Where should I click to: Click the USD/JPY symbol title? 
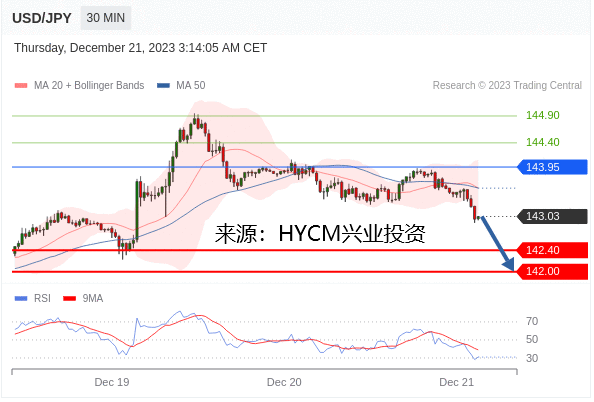tap(42, 18)
